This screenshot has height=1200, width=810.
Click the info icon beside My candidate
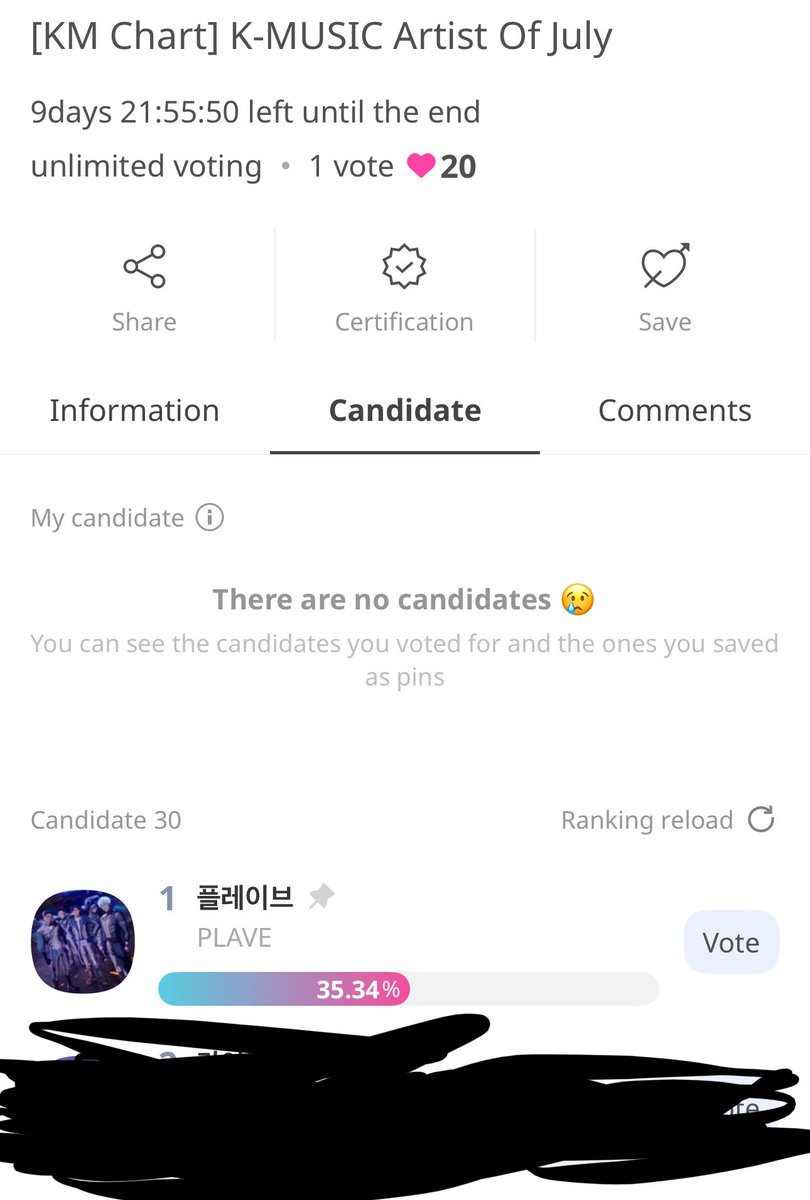tap(209, 518)
